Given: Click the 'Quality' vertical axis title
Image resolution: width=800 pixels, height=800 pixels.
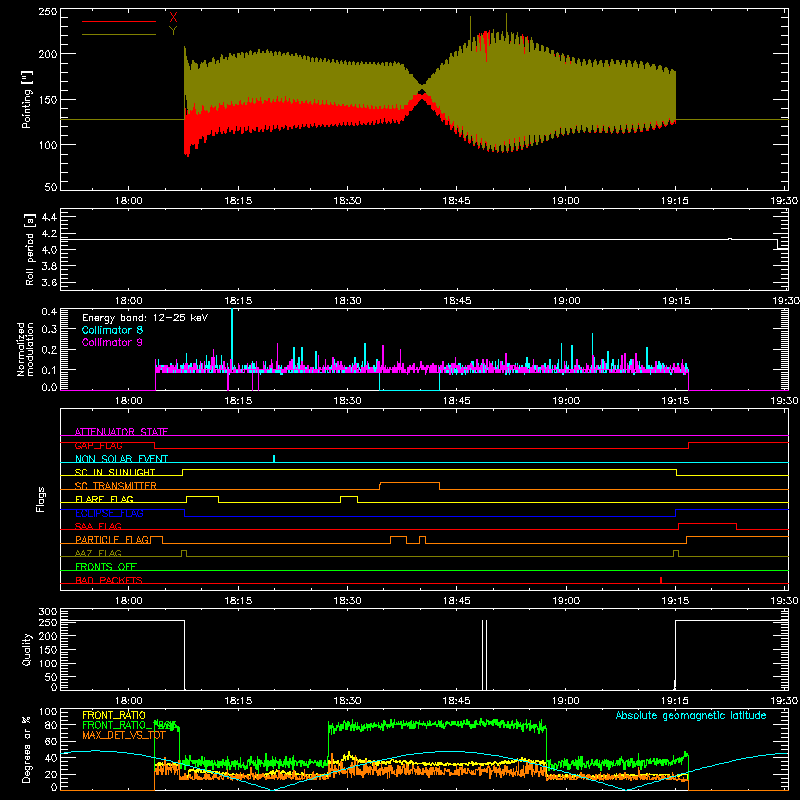Looking at the screenshot, I should [x=27, y=649].
